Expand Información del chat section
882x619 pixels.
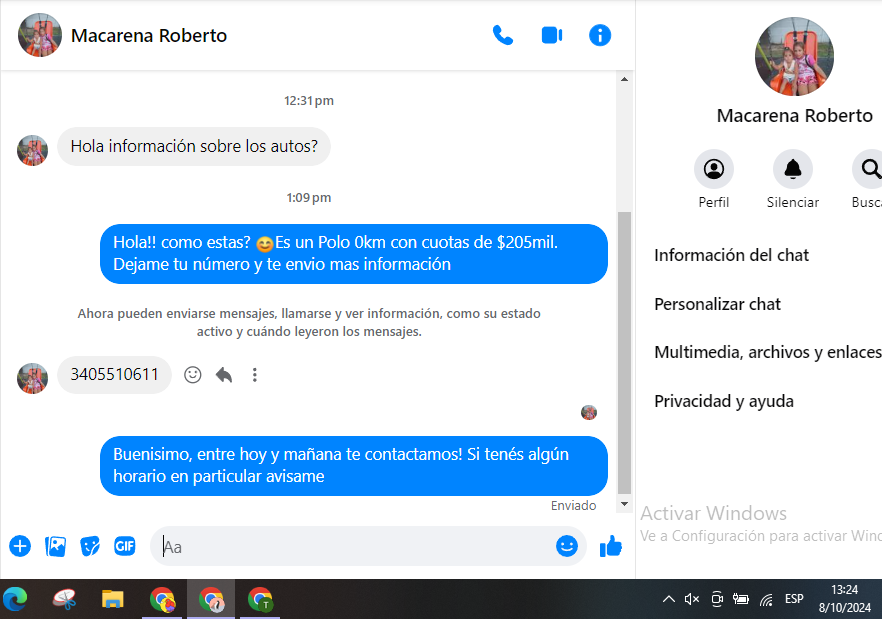[x=732, y=255]
